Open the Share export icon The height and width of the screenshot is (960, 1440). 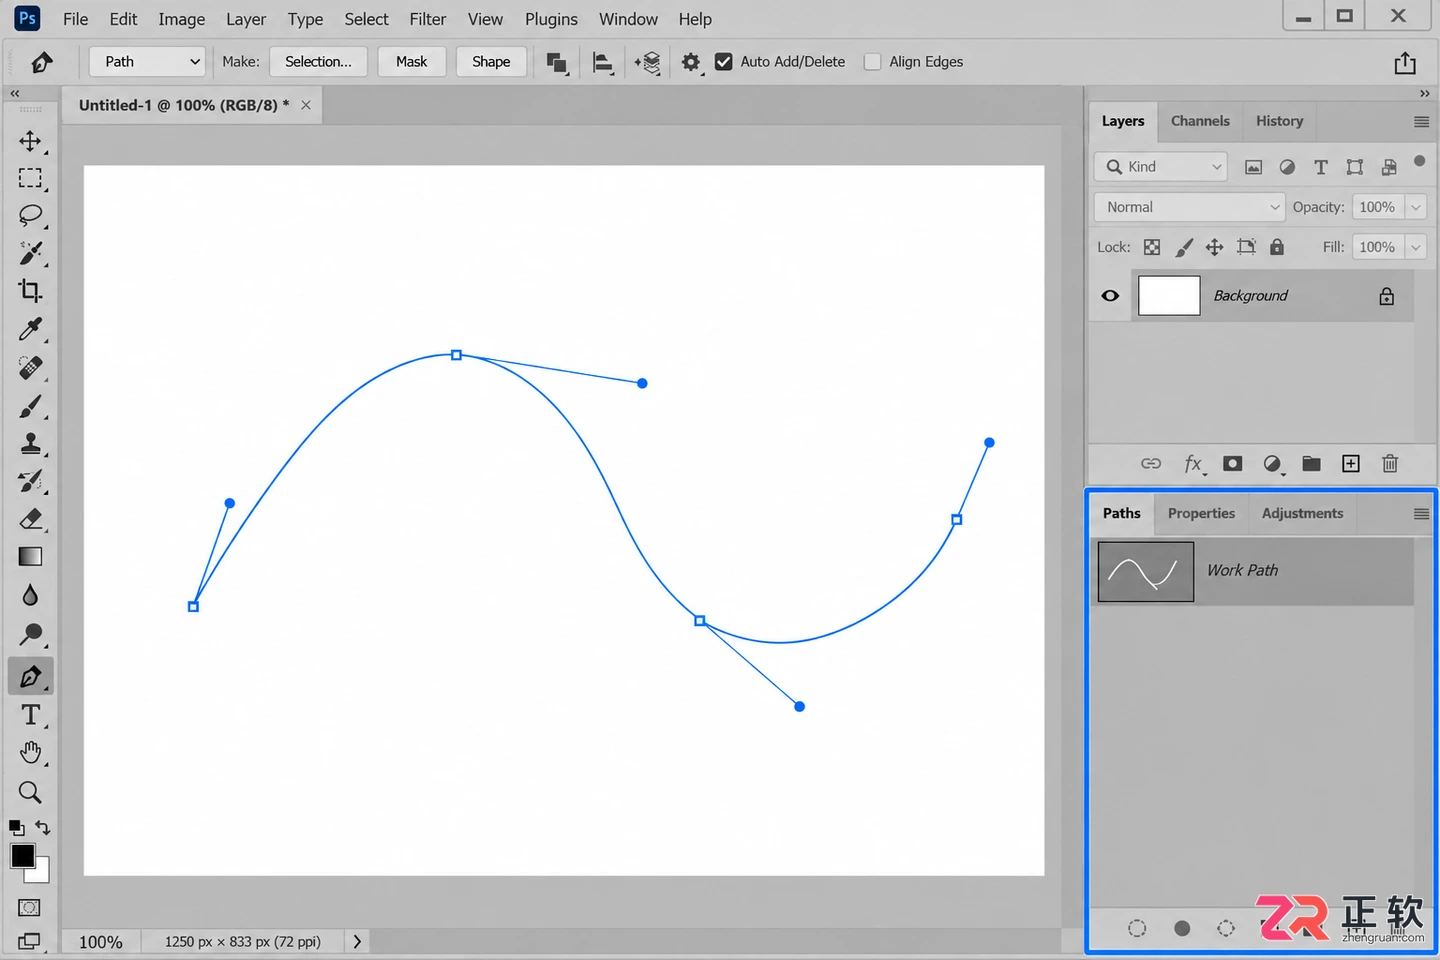point(1405,63)
